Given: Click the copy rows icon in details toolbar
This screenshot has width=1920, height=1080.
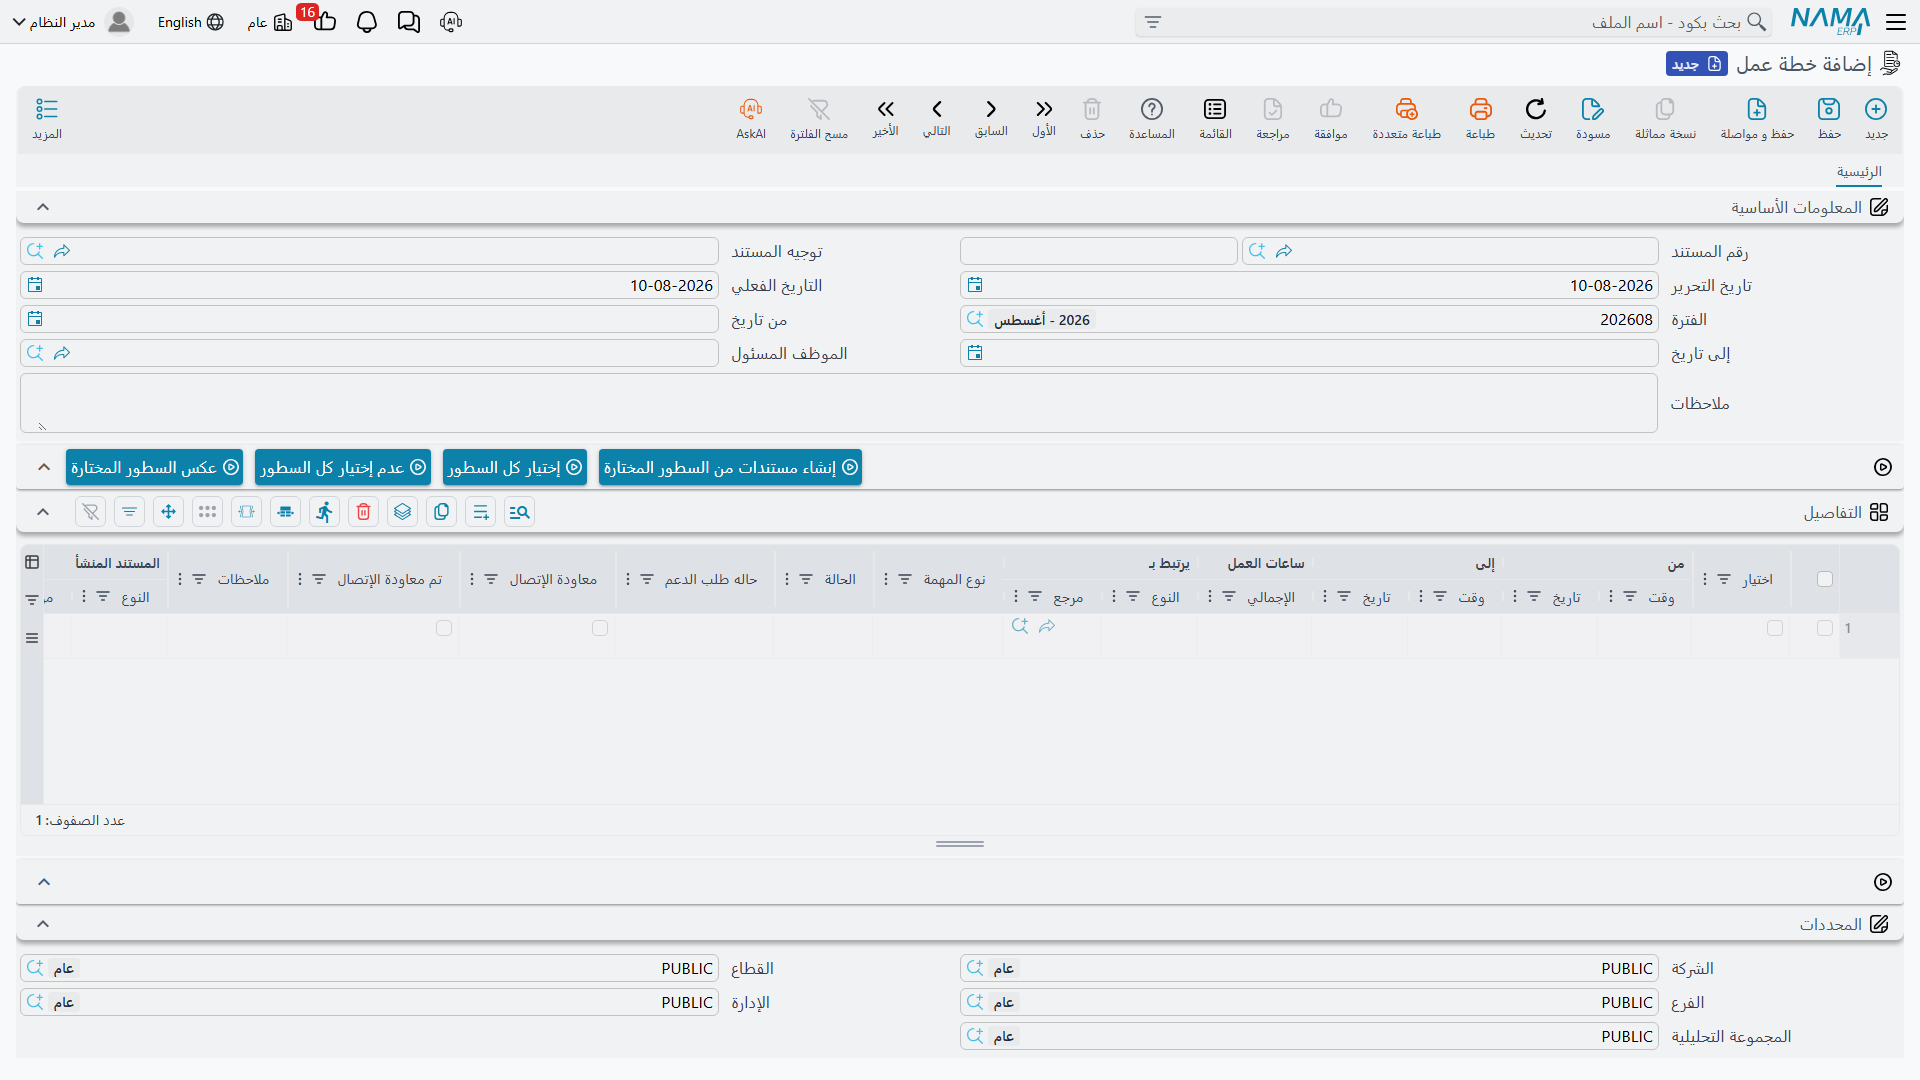Looking at the screenshot, I should (x=442, y=512).
